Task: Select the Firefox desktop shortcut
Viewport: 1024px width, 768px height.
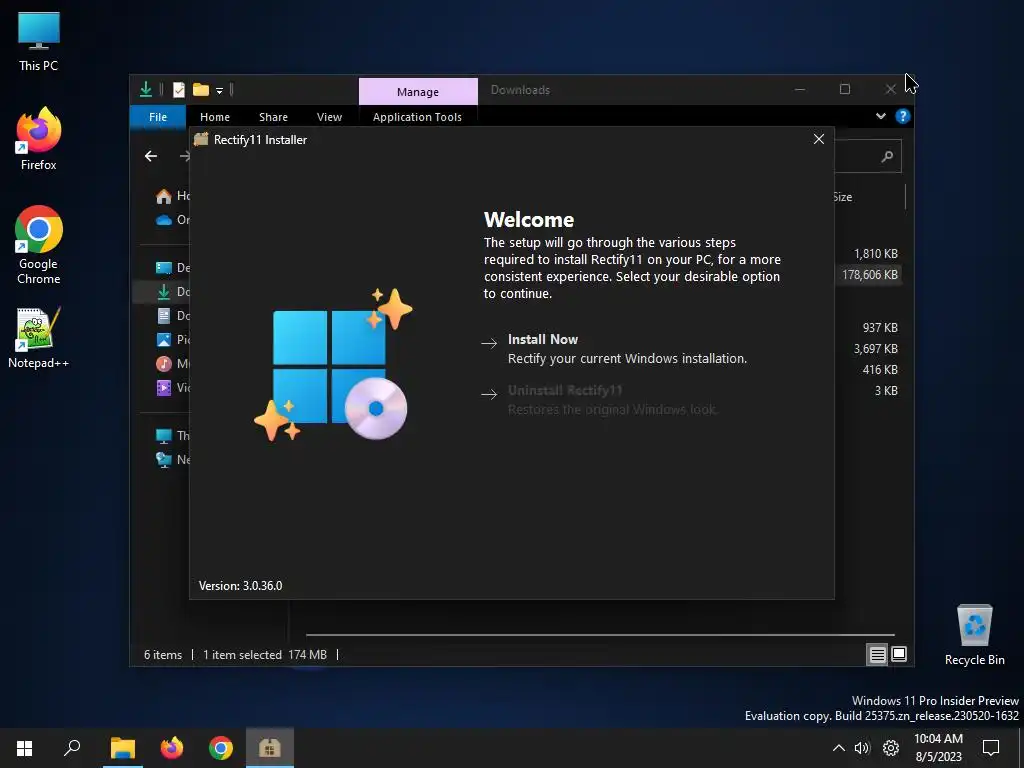Action: 39,139
